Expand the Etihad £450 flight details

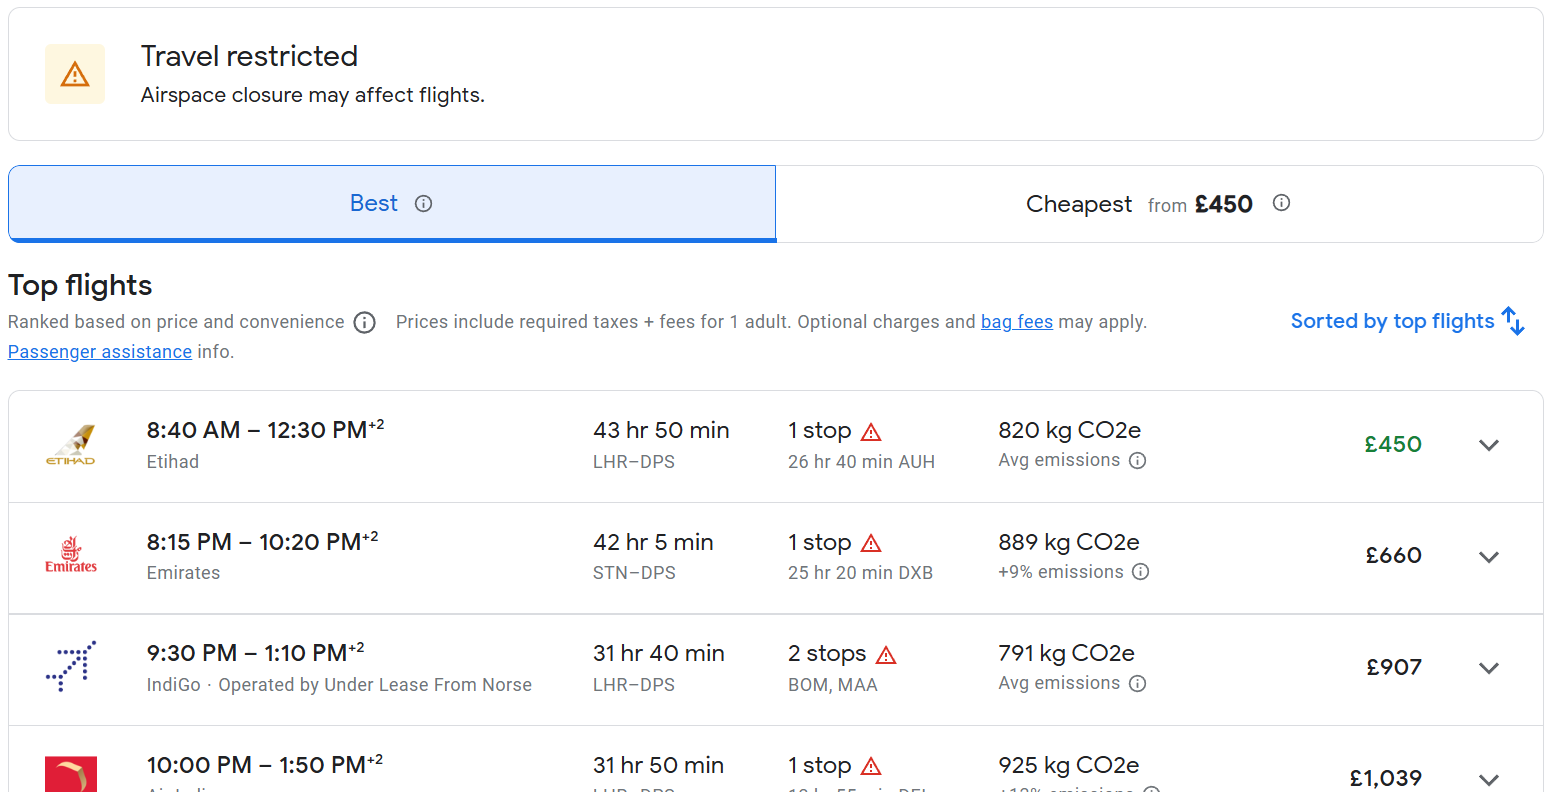1489,445
